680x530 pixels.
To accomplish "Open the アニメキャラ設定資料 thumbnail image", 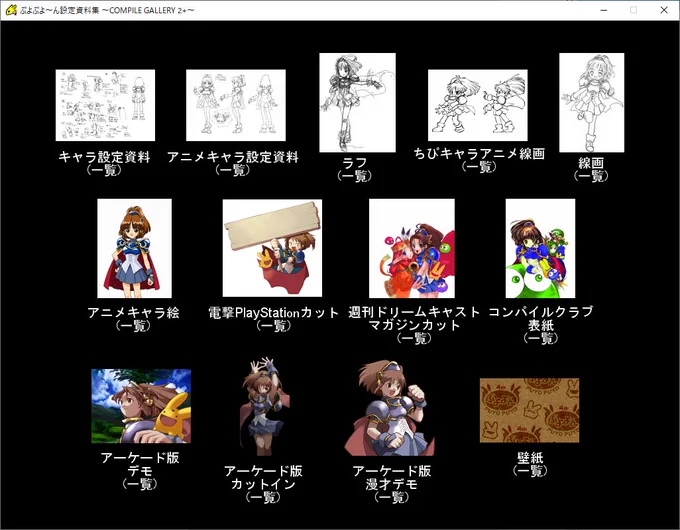I will coord(236,105).
